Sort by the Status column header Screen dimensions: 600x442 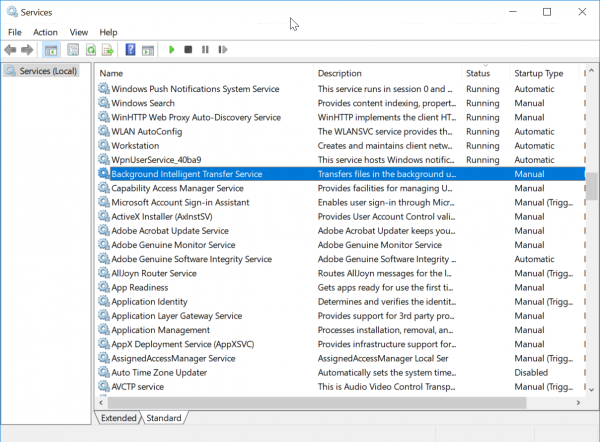478,73
